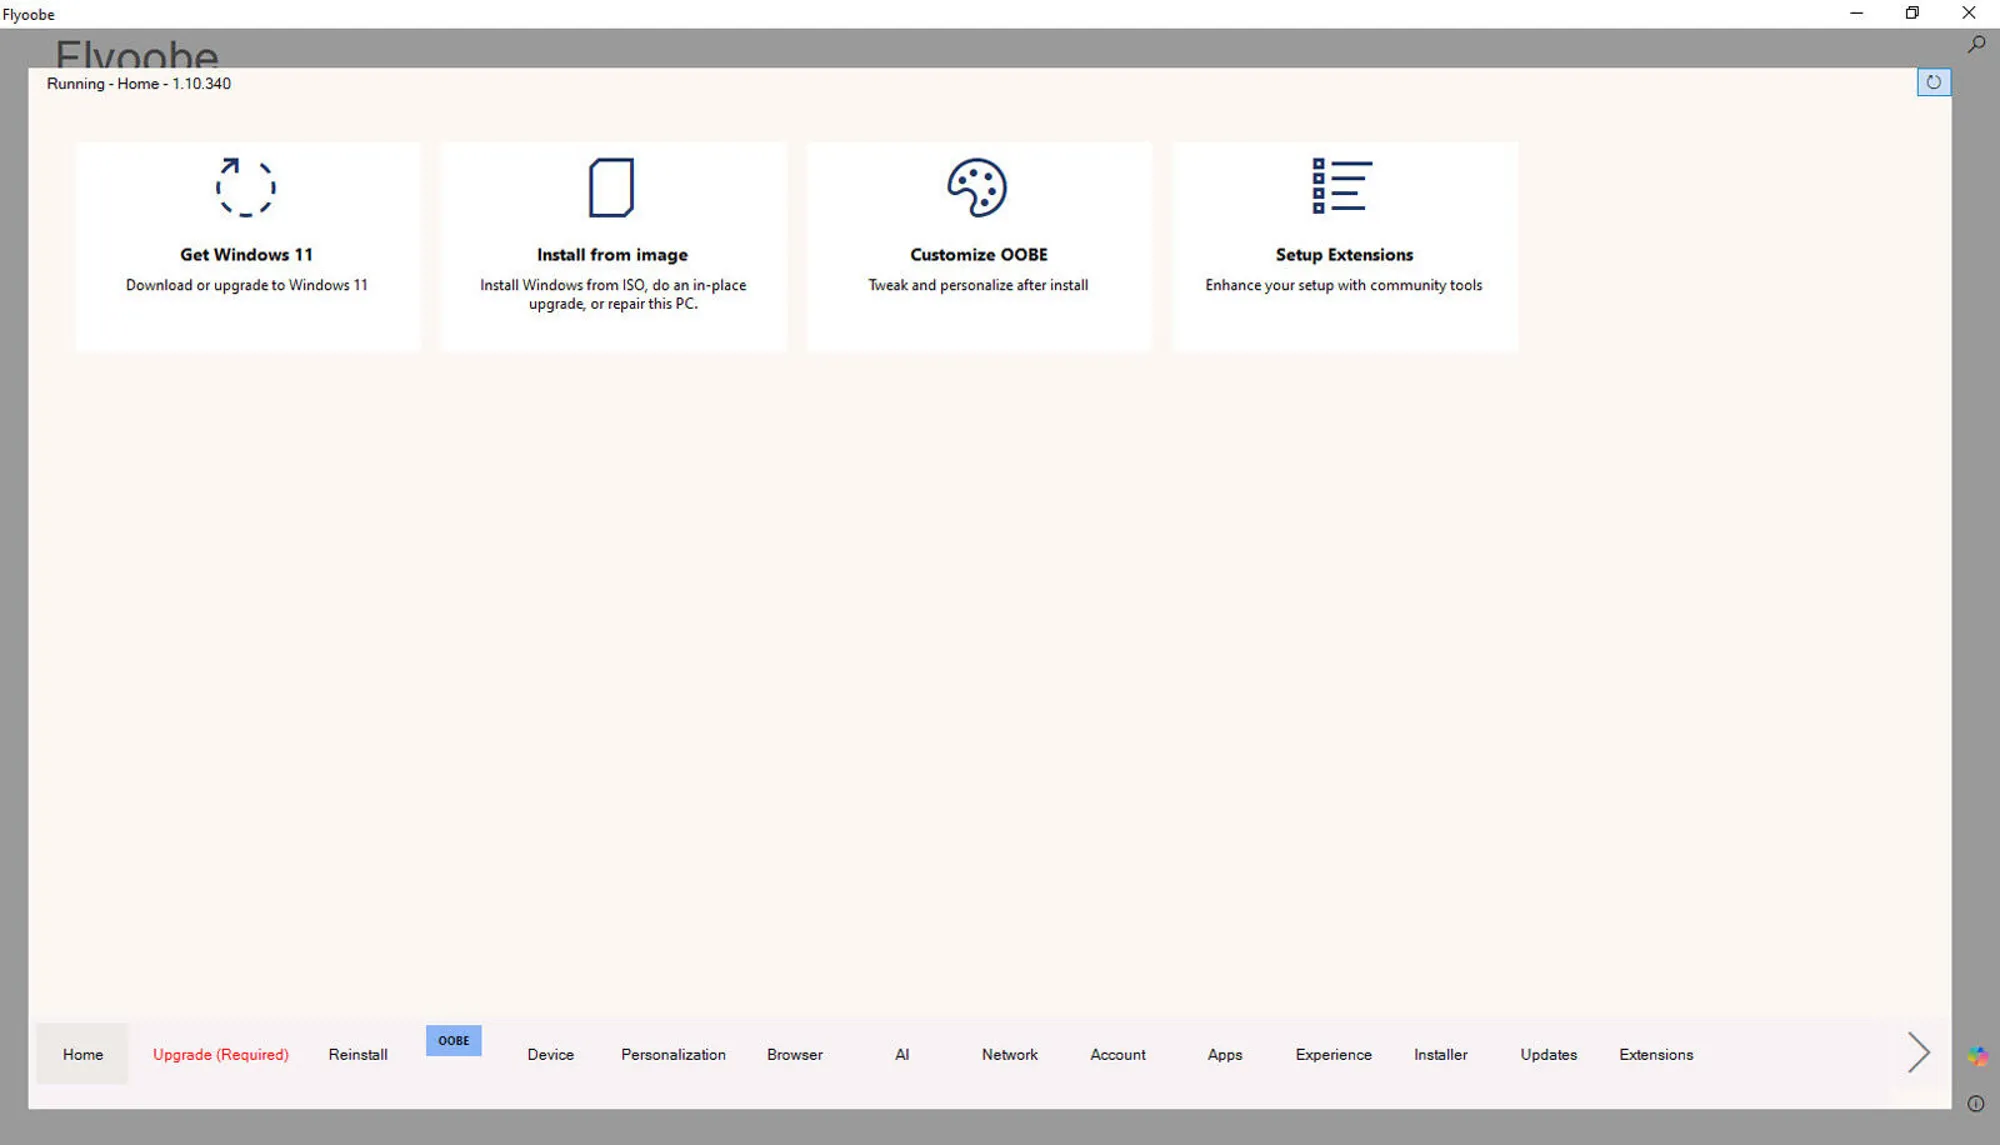2000x1145 pixels.
Task: Open the Network tab
Action: pyautogui.click(x=1010, y=1054)
